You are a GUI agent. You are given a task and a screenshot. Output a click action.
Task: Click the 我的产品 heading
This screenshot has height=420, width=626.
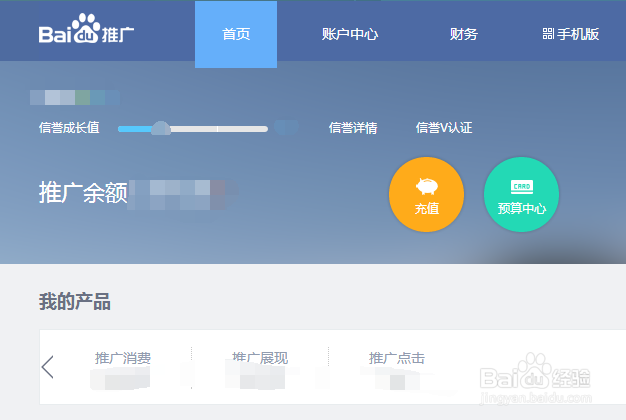click(x=75, y=301)
